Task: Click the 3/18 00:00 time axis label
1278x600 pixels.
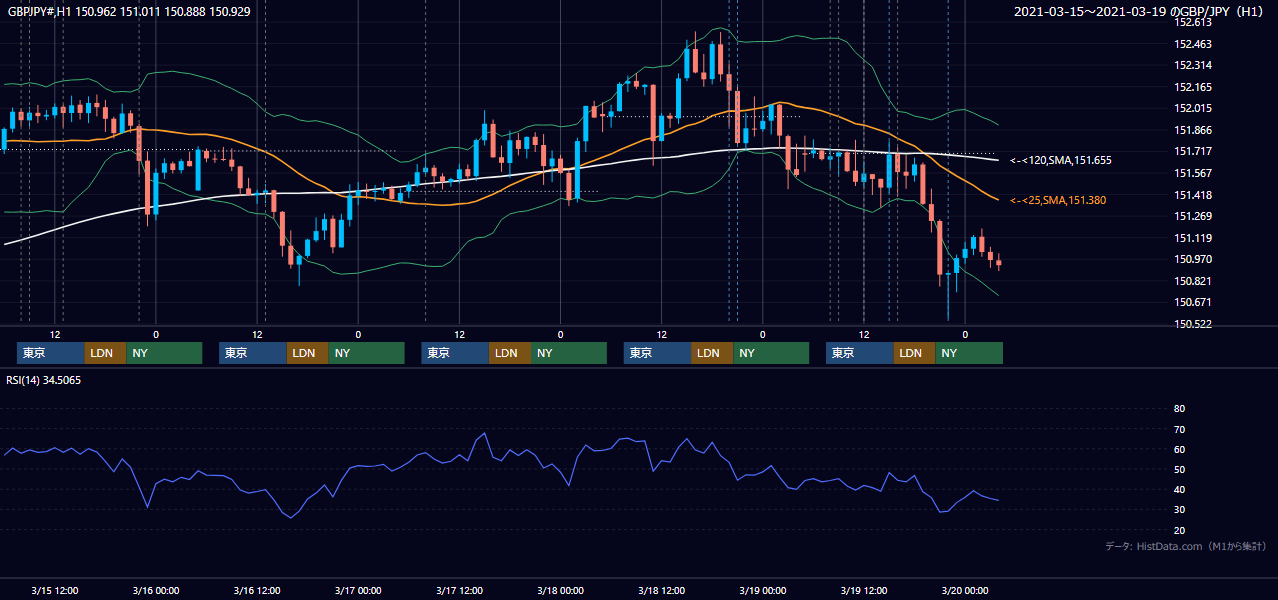Action: [560, 589]
